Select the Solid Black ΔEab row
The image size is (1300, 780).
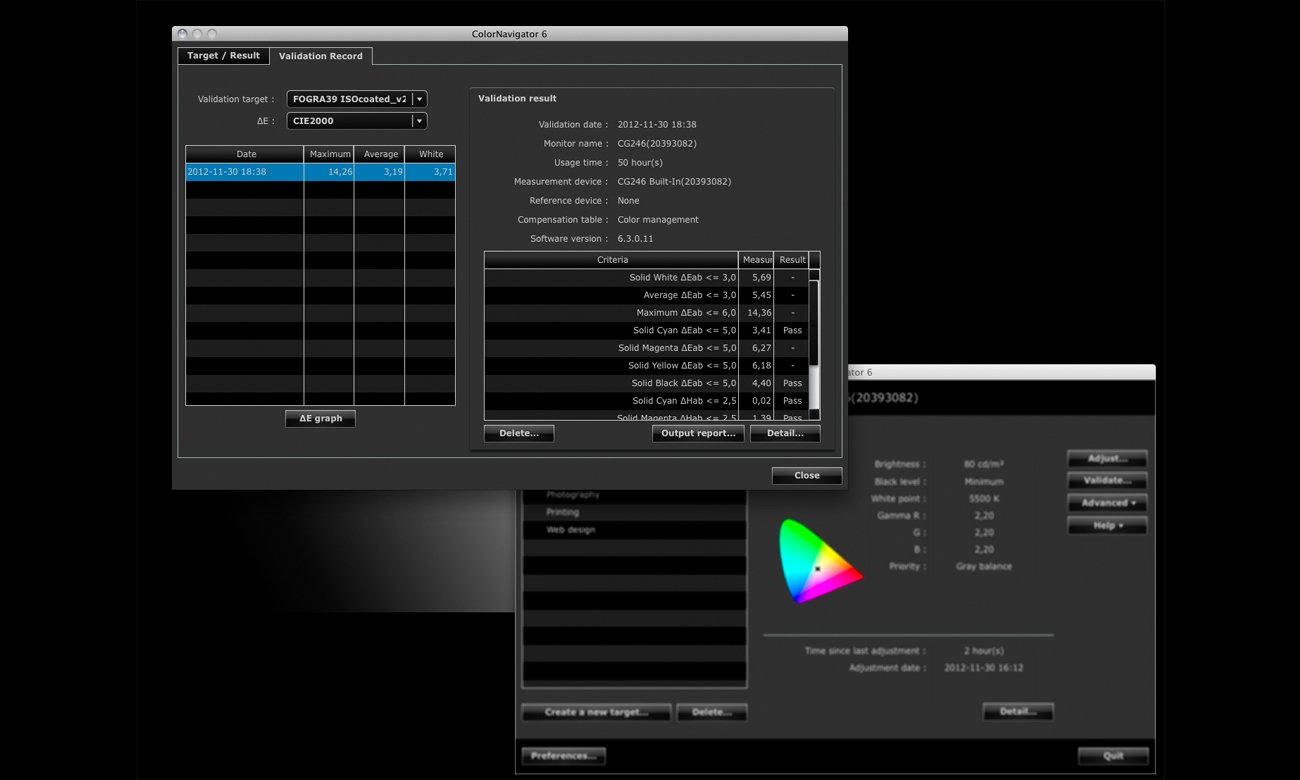[x=647, y=383]
